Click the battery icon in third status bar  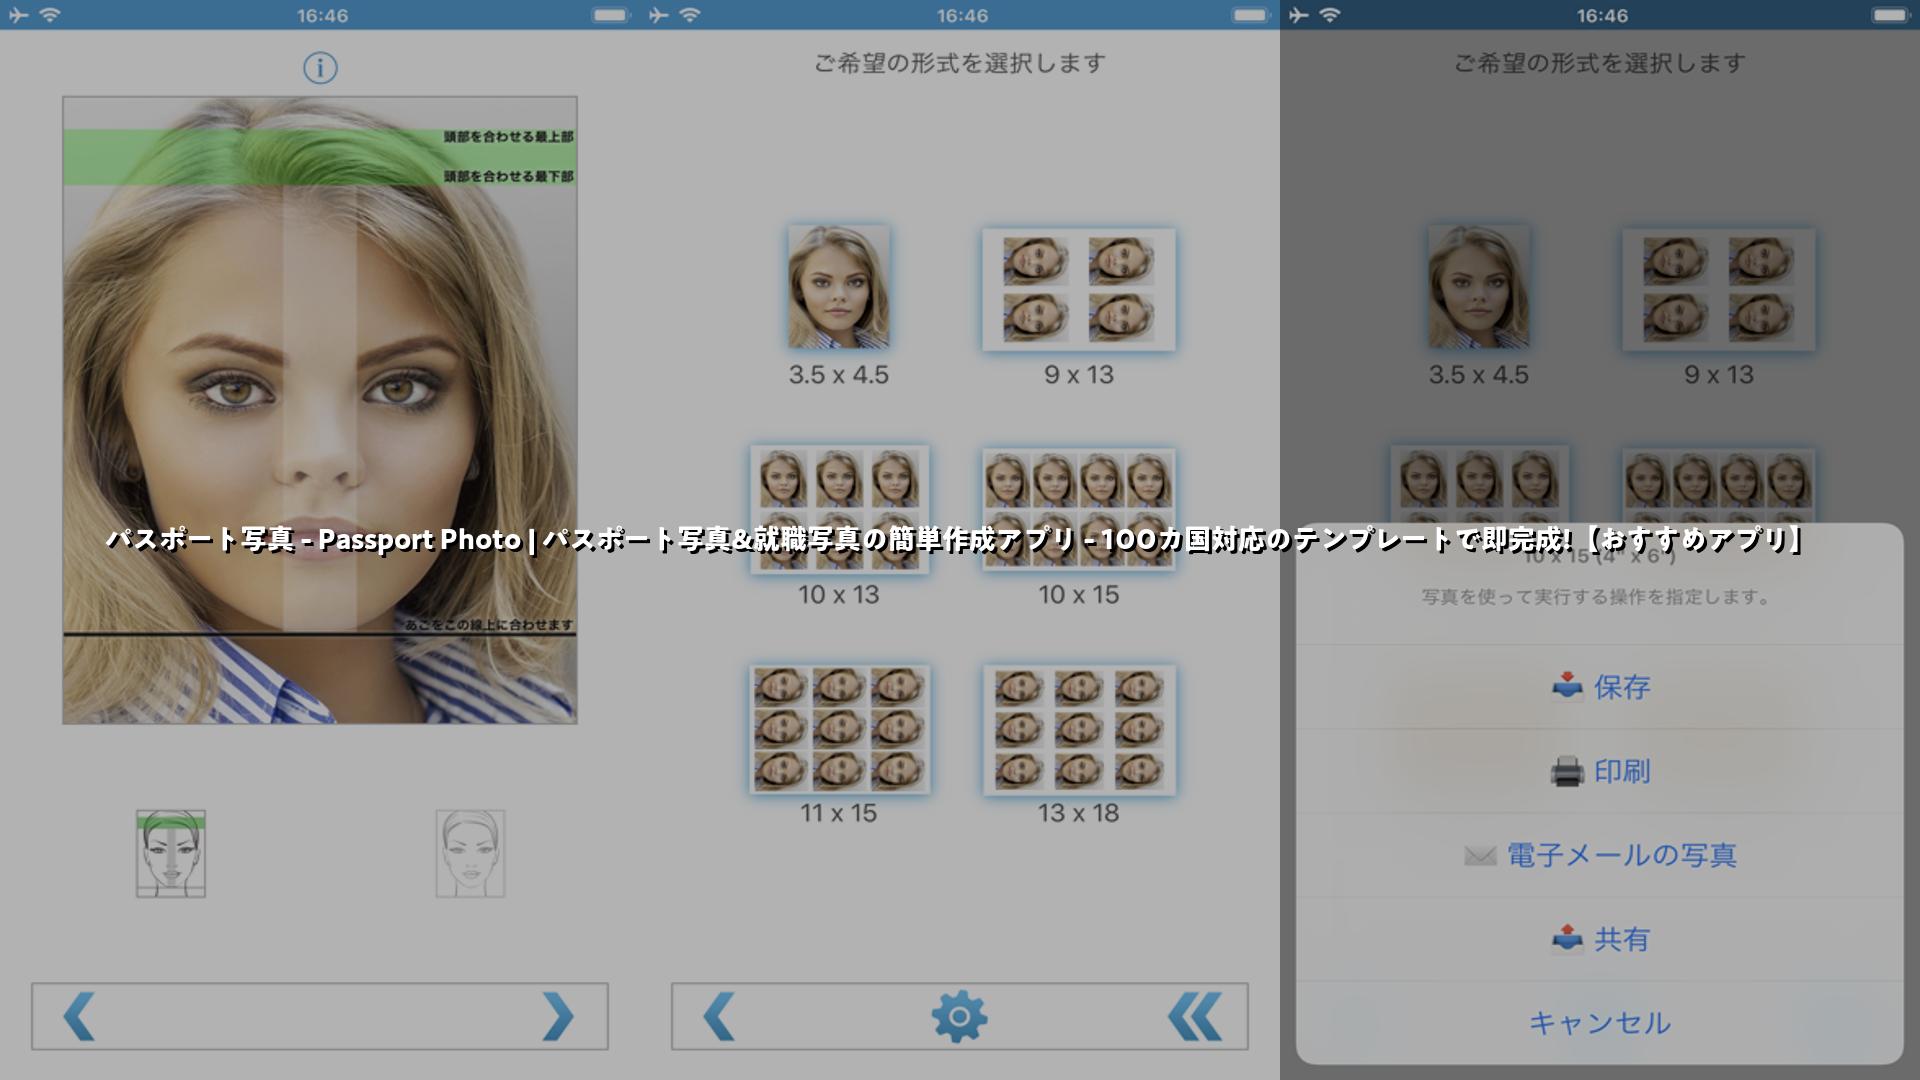[1891, 15]
